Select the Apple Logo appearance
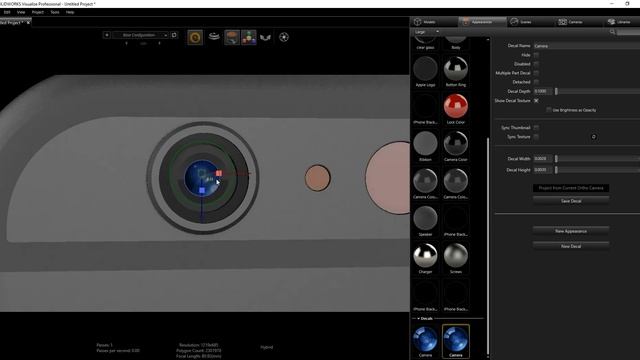The height and width of the screenshot is (360, 640). [x=425, y=71]
